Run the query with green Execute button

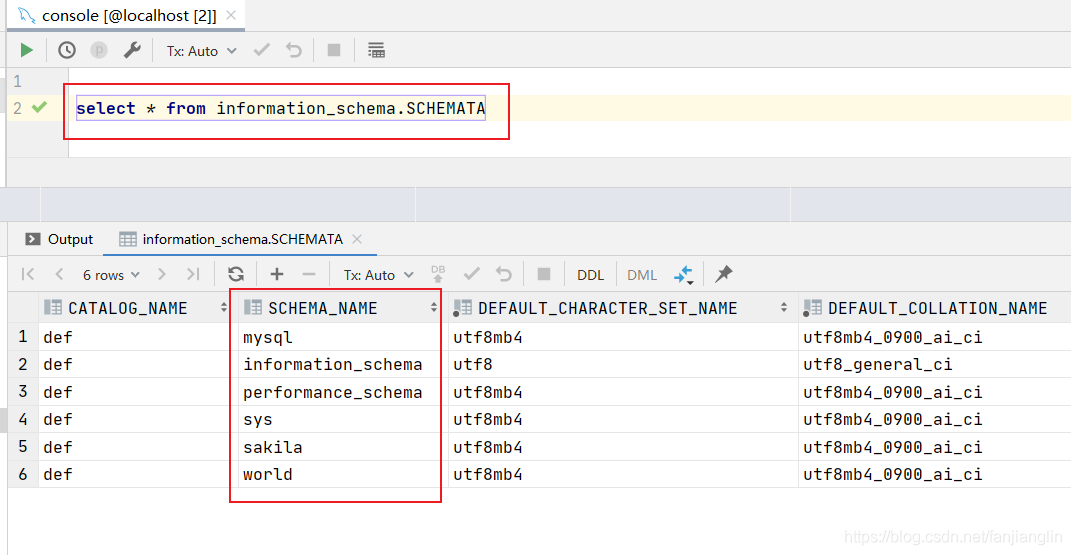click(x=27, y=50)
